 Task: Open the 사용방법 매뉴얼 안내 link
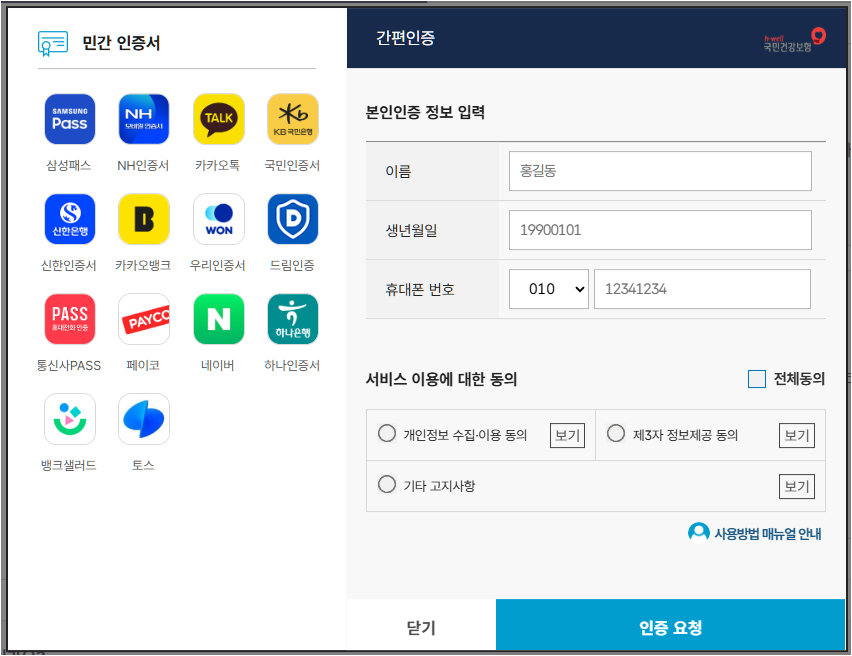tap(767, 534)
